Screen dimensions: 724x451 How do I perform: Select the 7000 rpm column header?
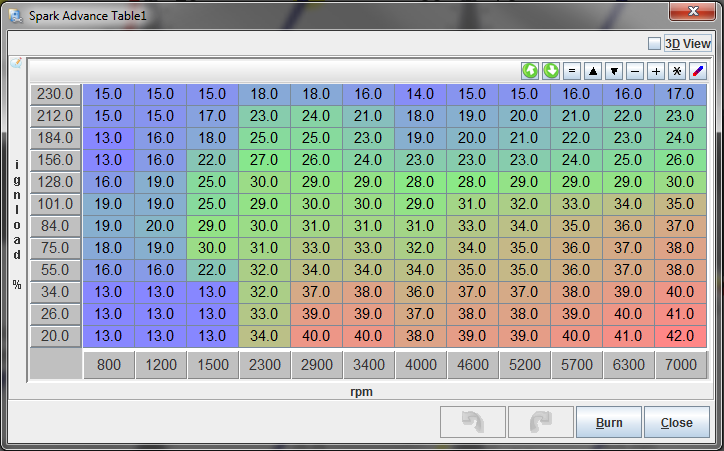(680, 365)
